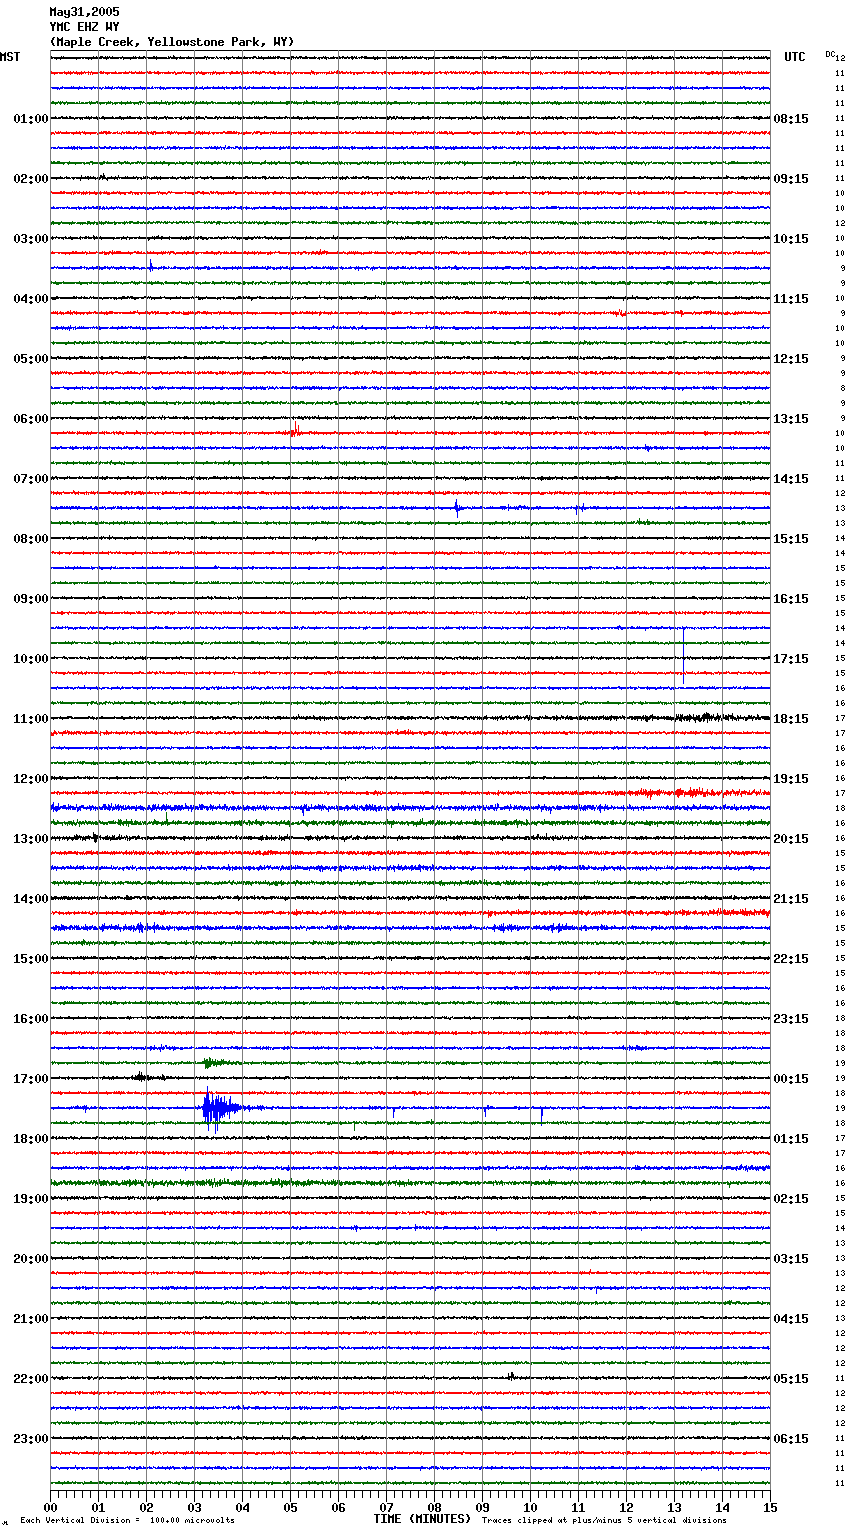Click the 12:15 UTC time label
The width and height of the screenshot is (850, 1534).
click(x=791, y=359)
